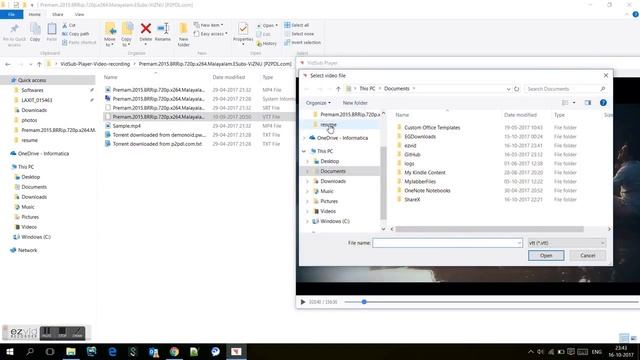Open Move to in ribbon

point(110,34)
